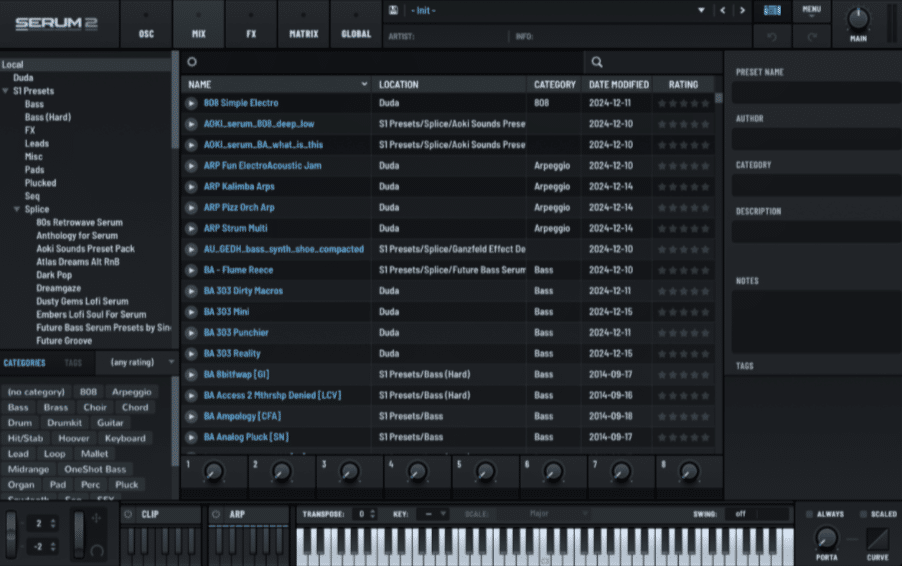Image resolution: width=902 pixels, height=566 pixels.
Task: Click the undo arrow icon
Action: (x=772, y=37)
